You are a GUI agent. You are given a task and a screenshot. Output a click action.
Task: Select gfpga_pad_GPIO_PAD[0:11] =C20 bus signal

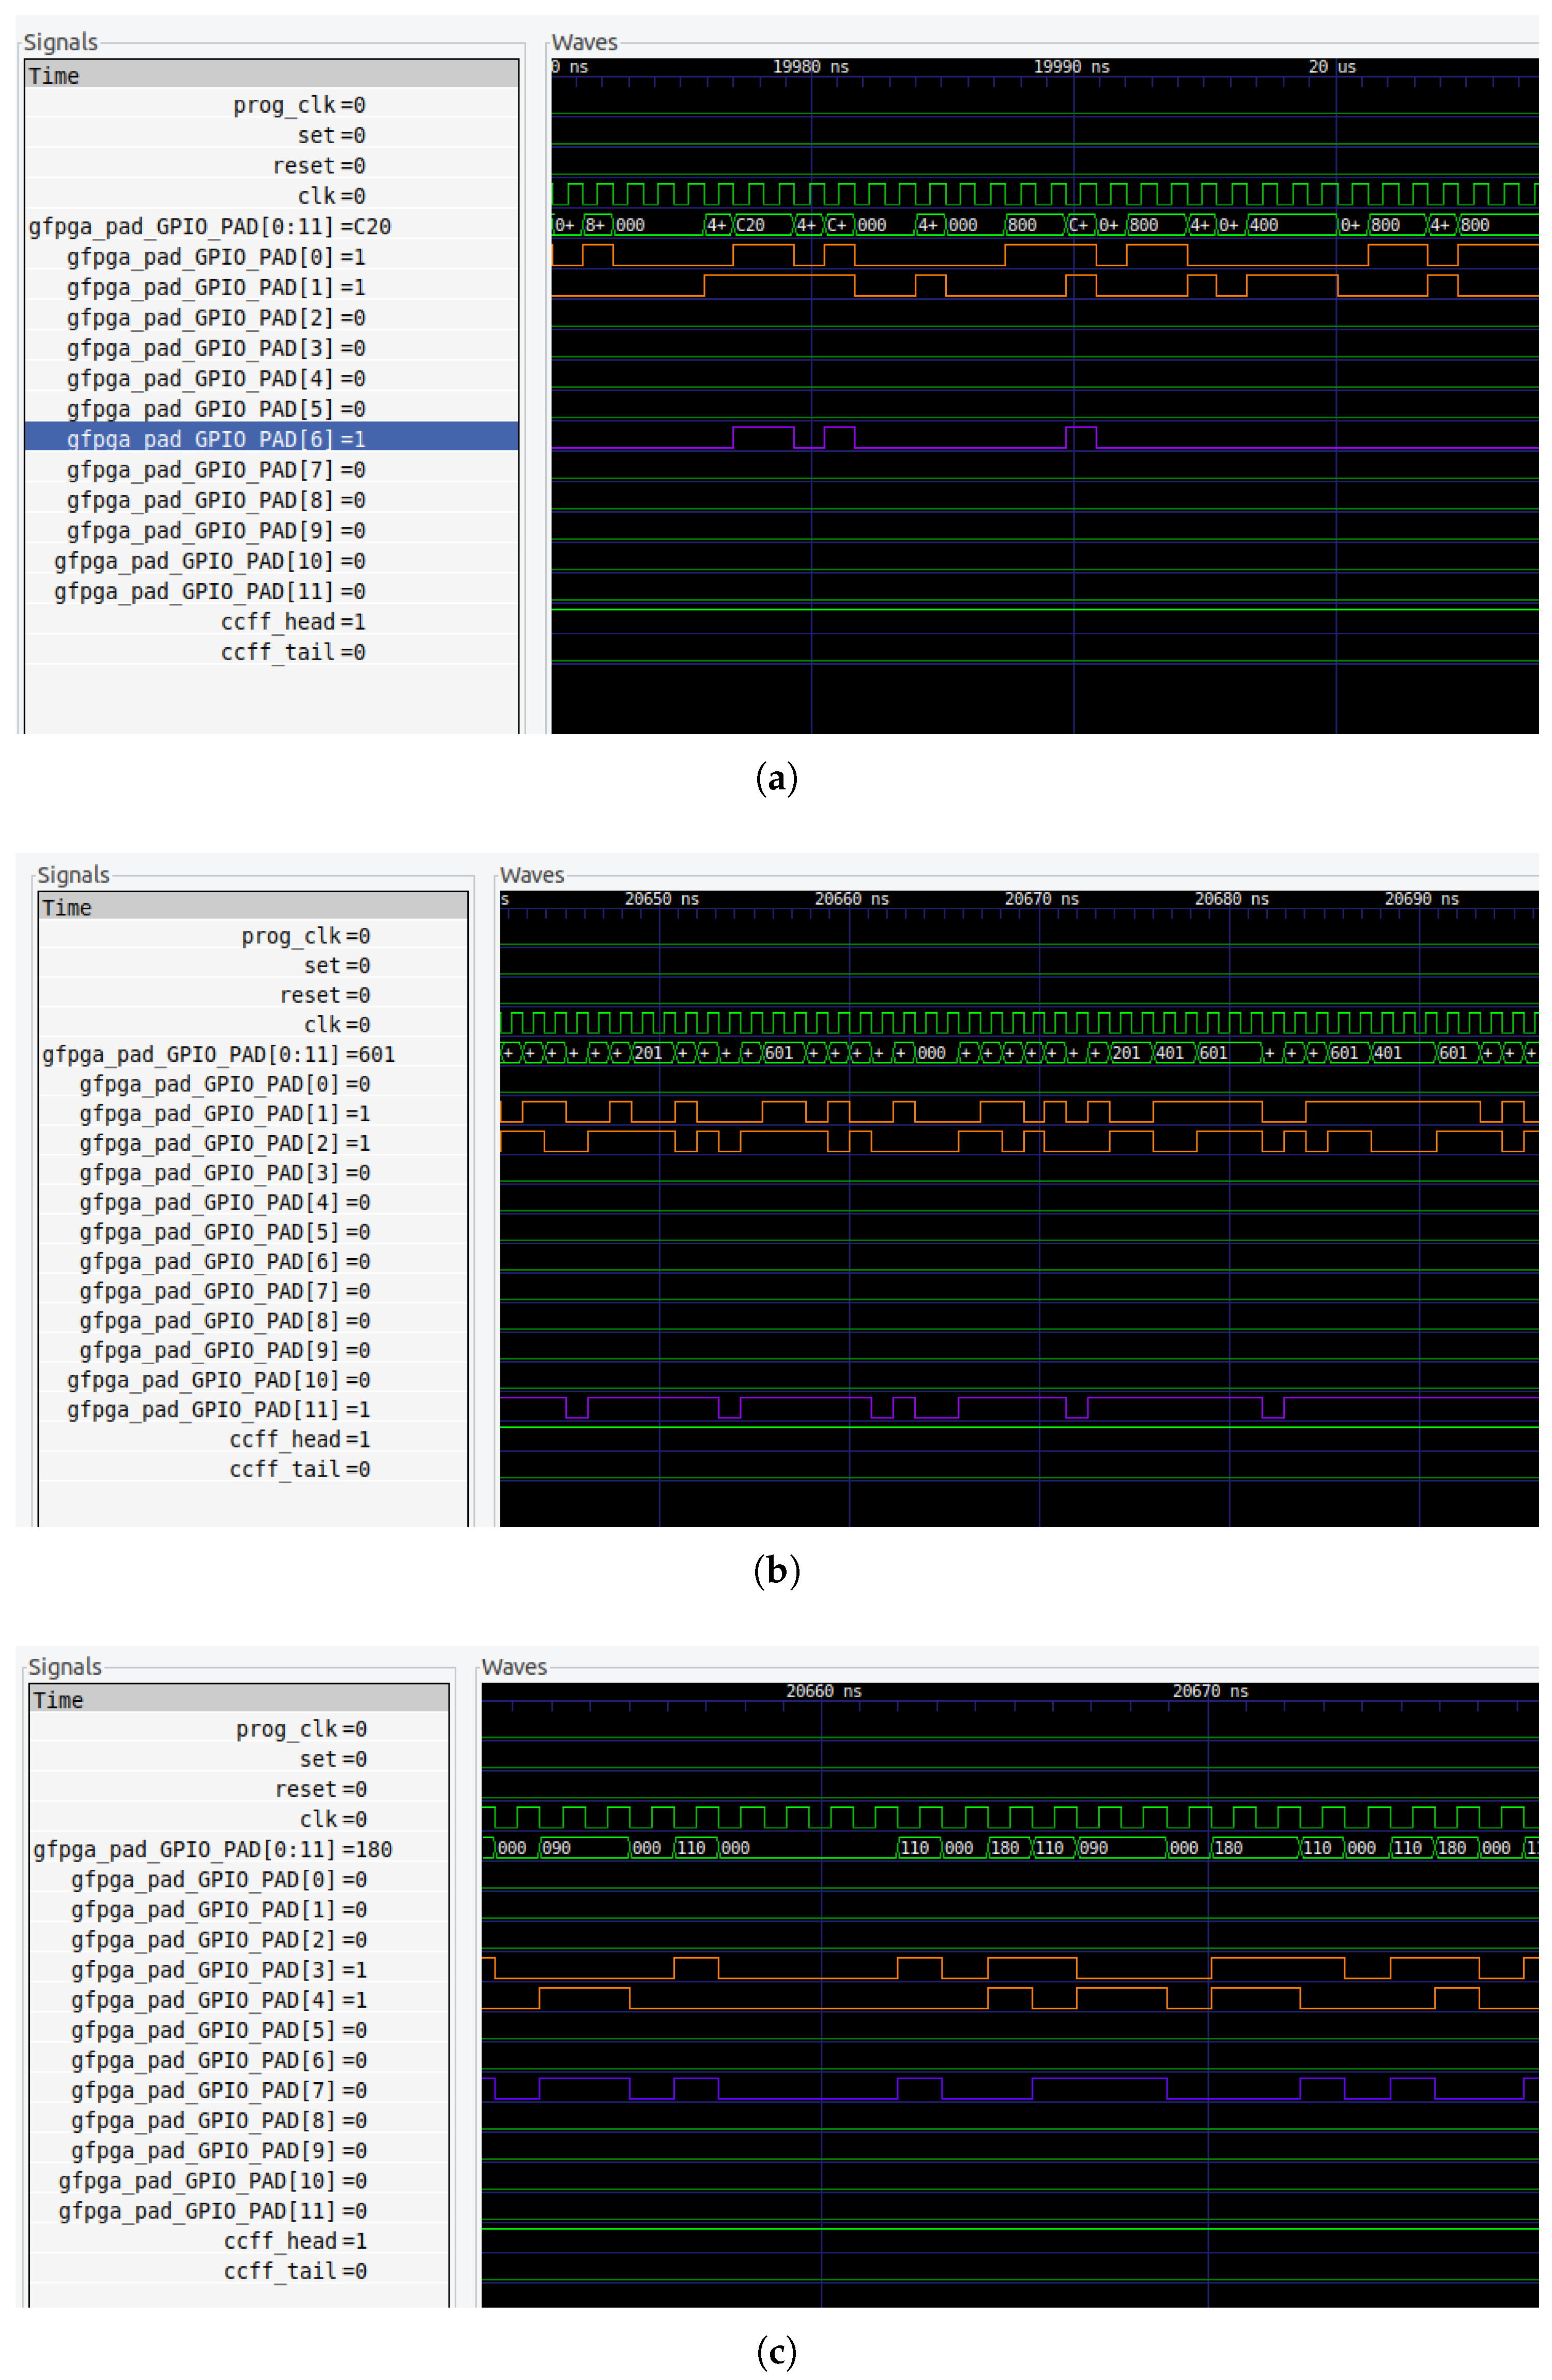[x=209, y=227]
